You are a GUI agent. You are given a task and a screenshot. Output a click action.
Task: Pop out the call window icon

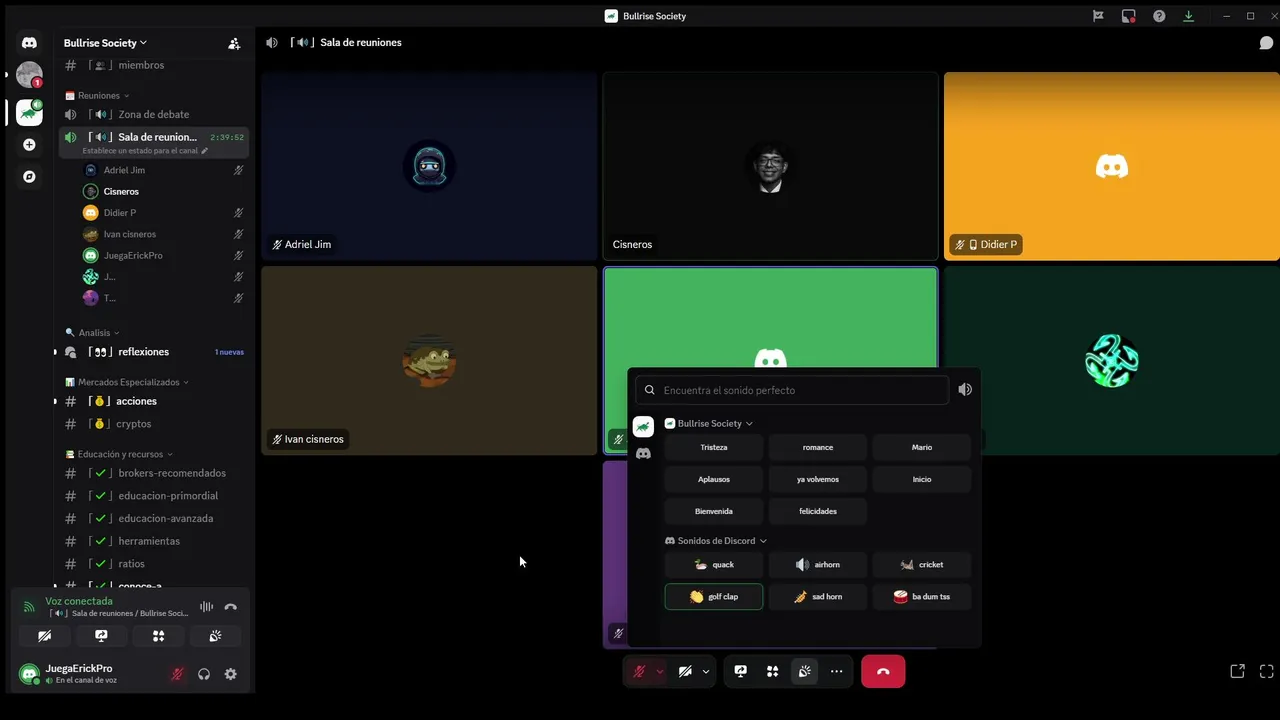click(x=1237, y=671)
